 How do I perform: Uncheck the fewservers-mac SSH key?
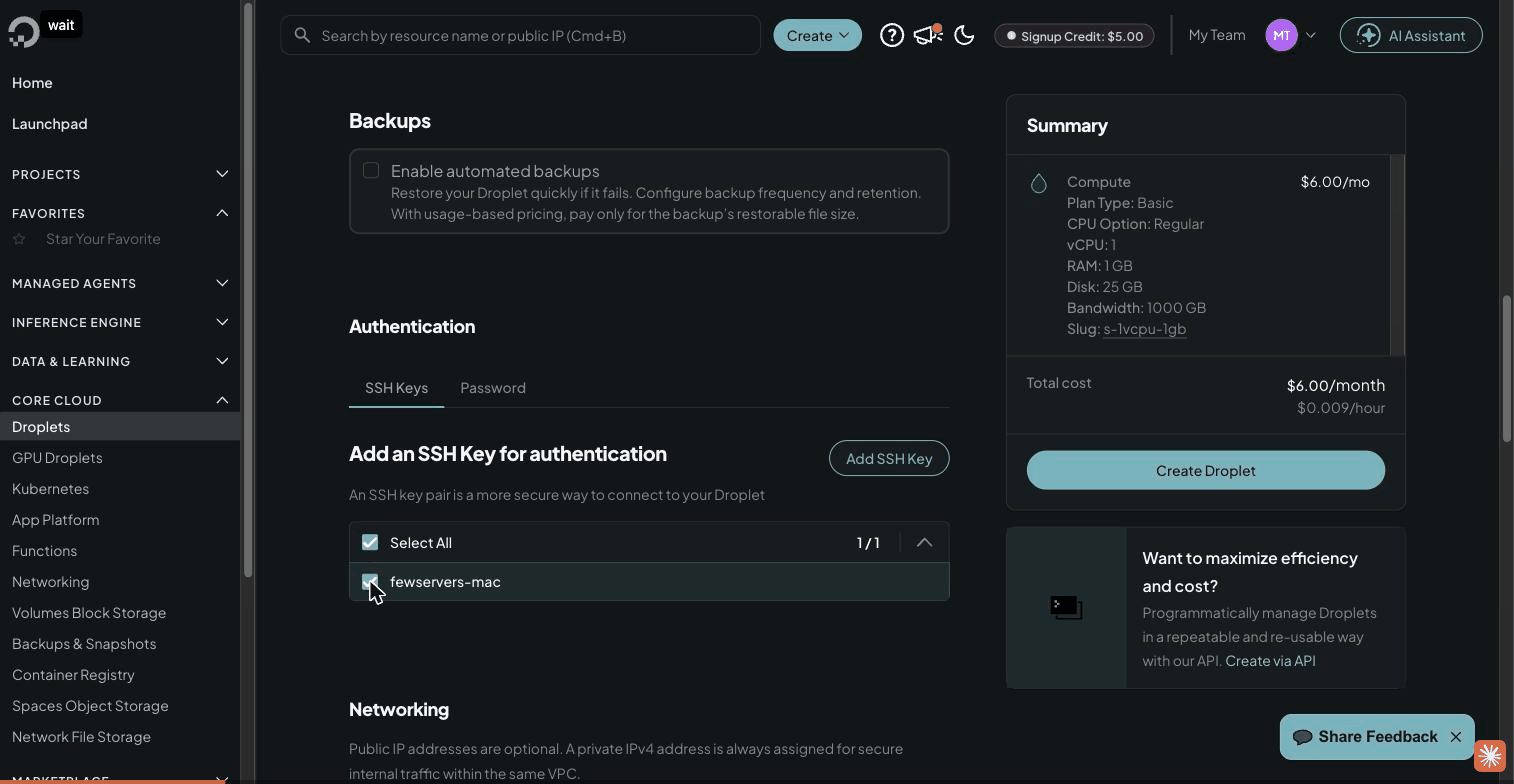[370, 581]
